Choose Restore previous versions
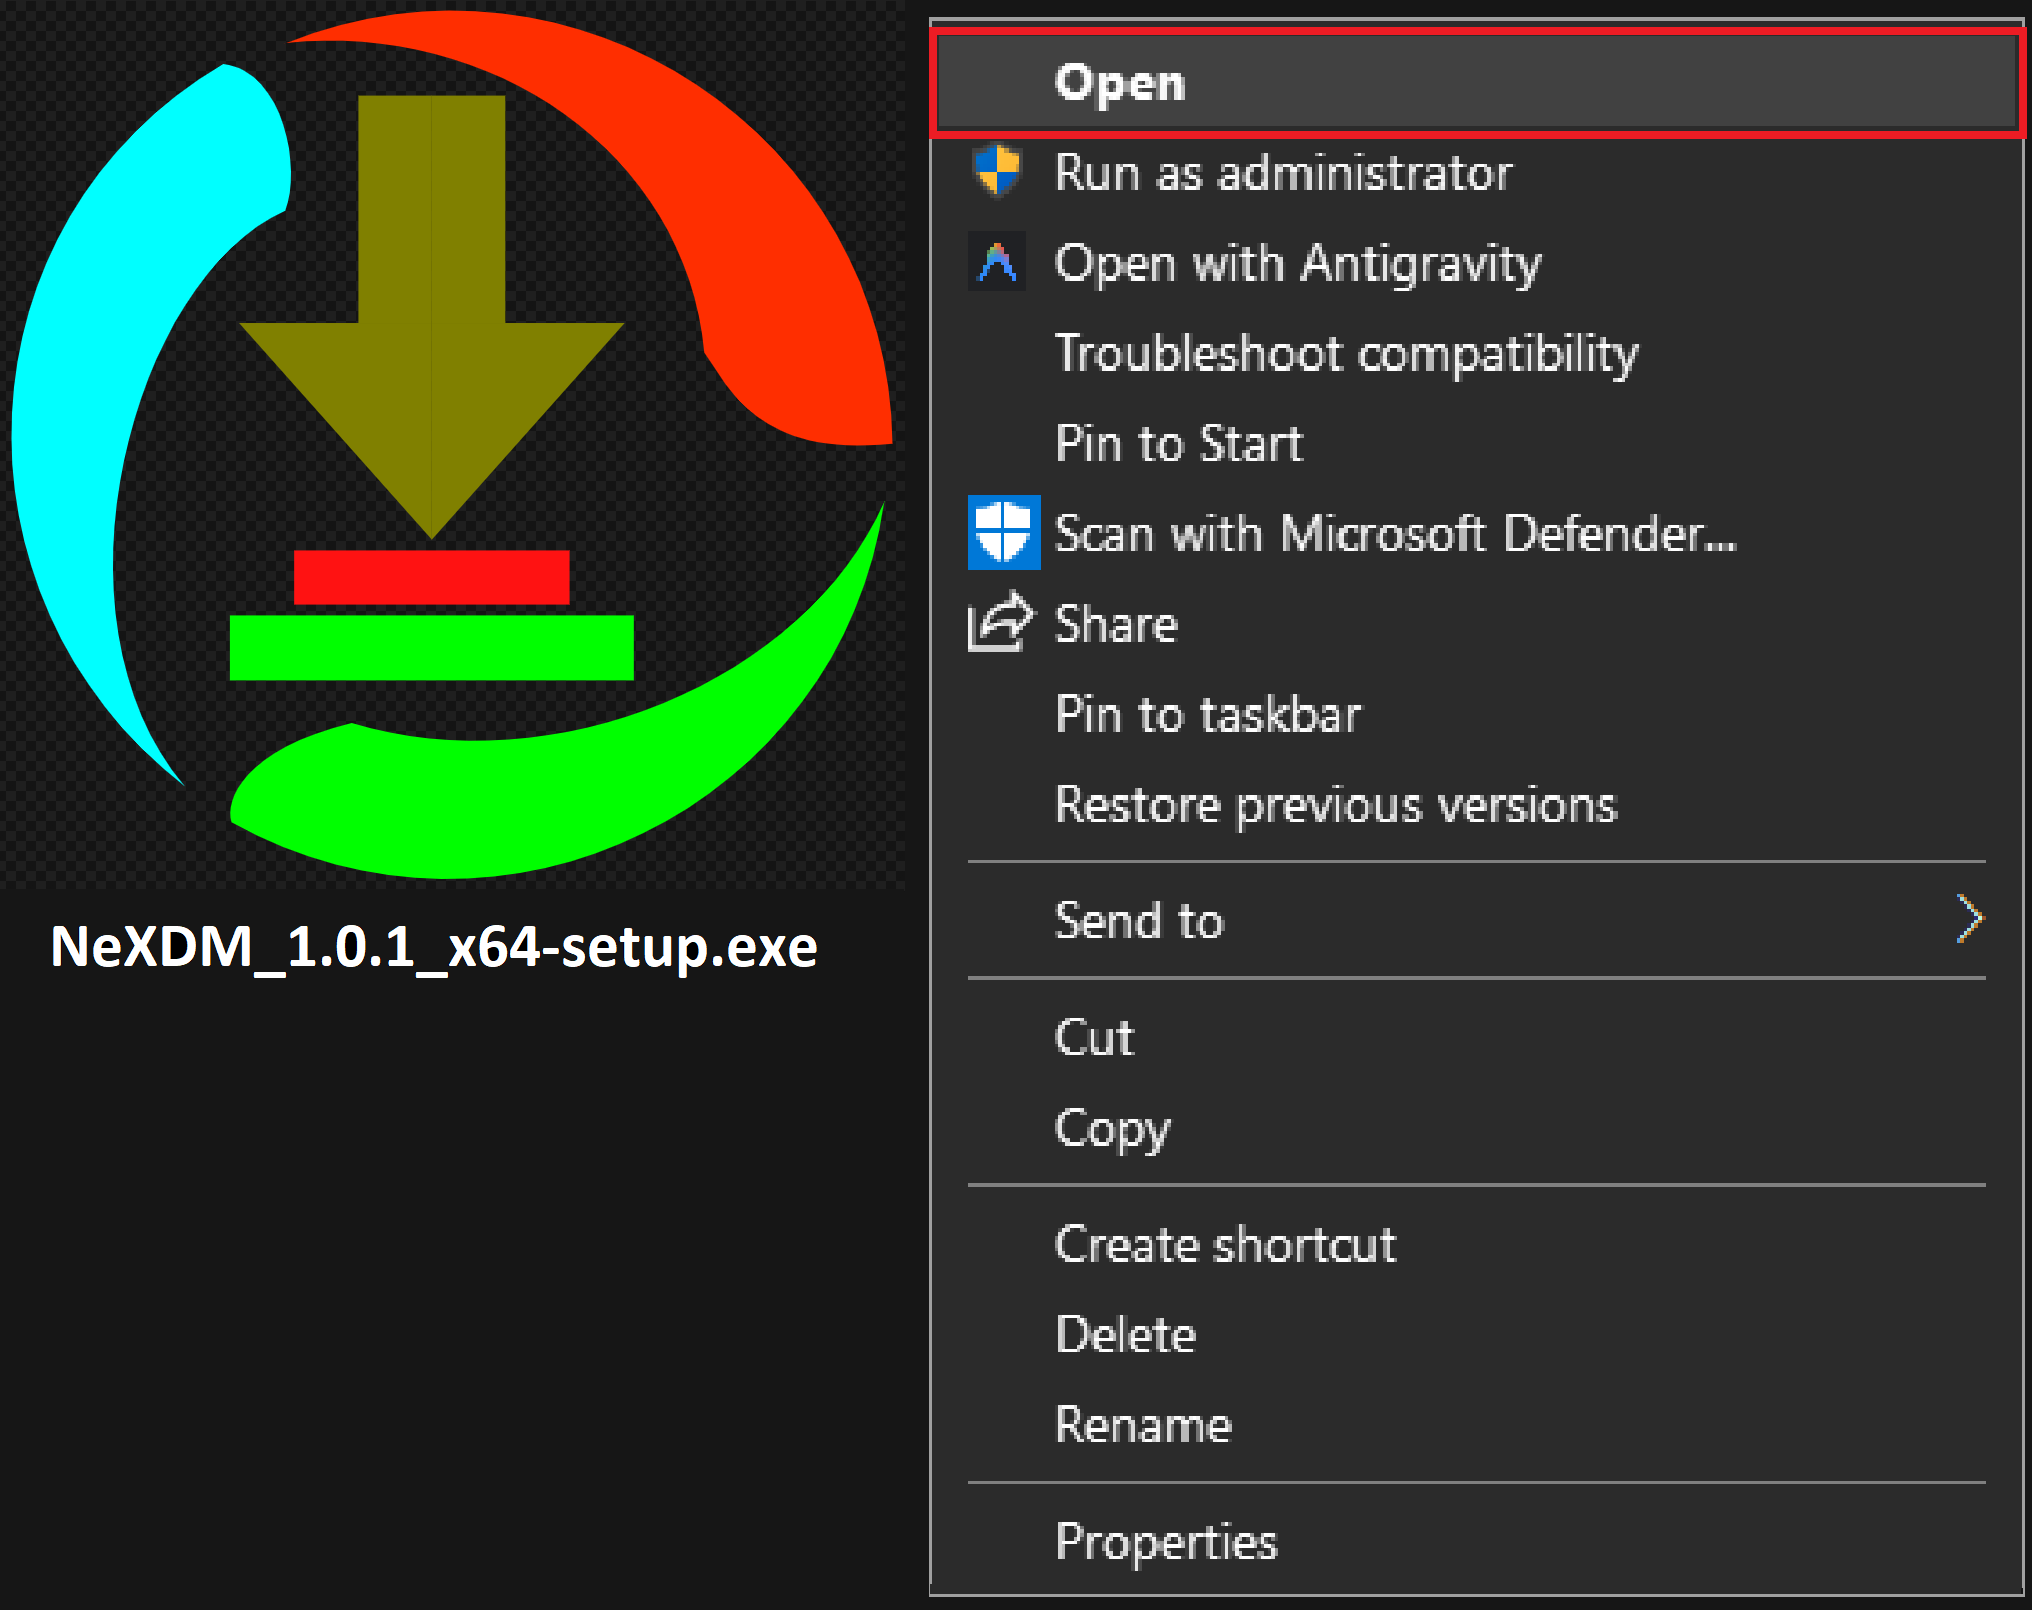2032x1612 pixels. (x=1335, y=804)
